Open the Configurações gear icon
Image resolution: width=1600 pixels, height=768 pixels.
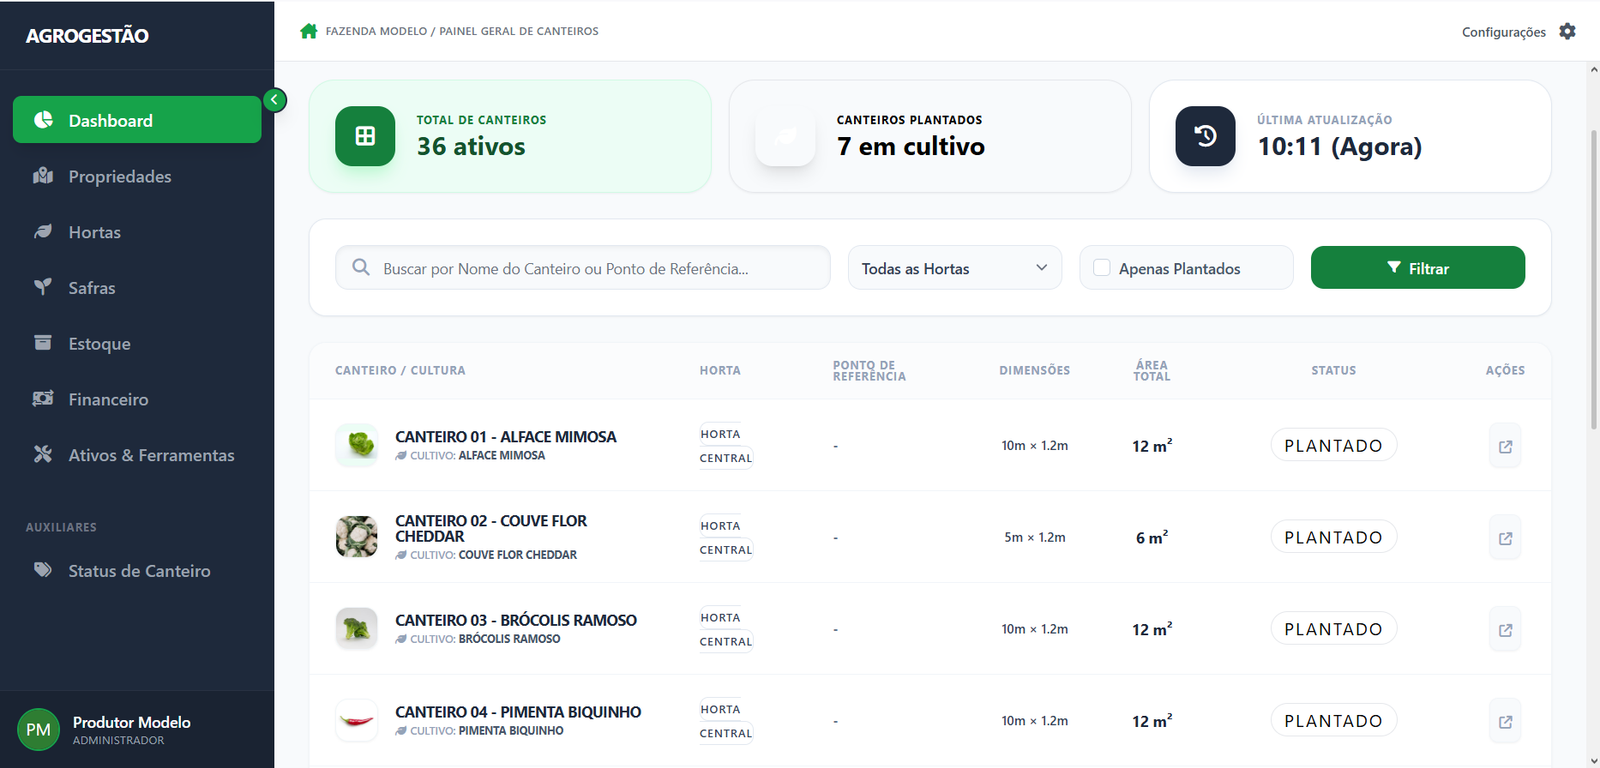(1567, 31)
